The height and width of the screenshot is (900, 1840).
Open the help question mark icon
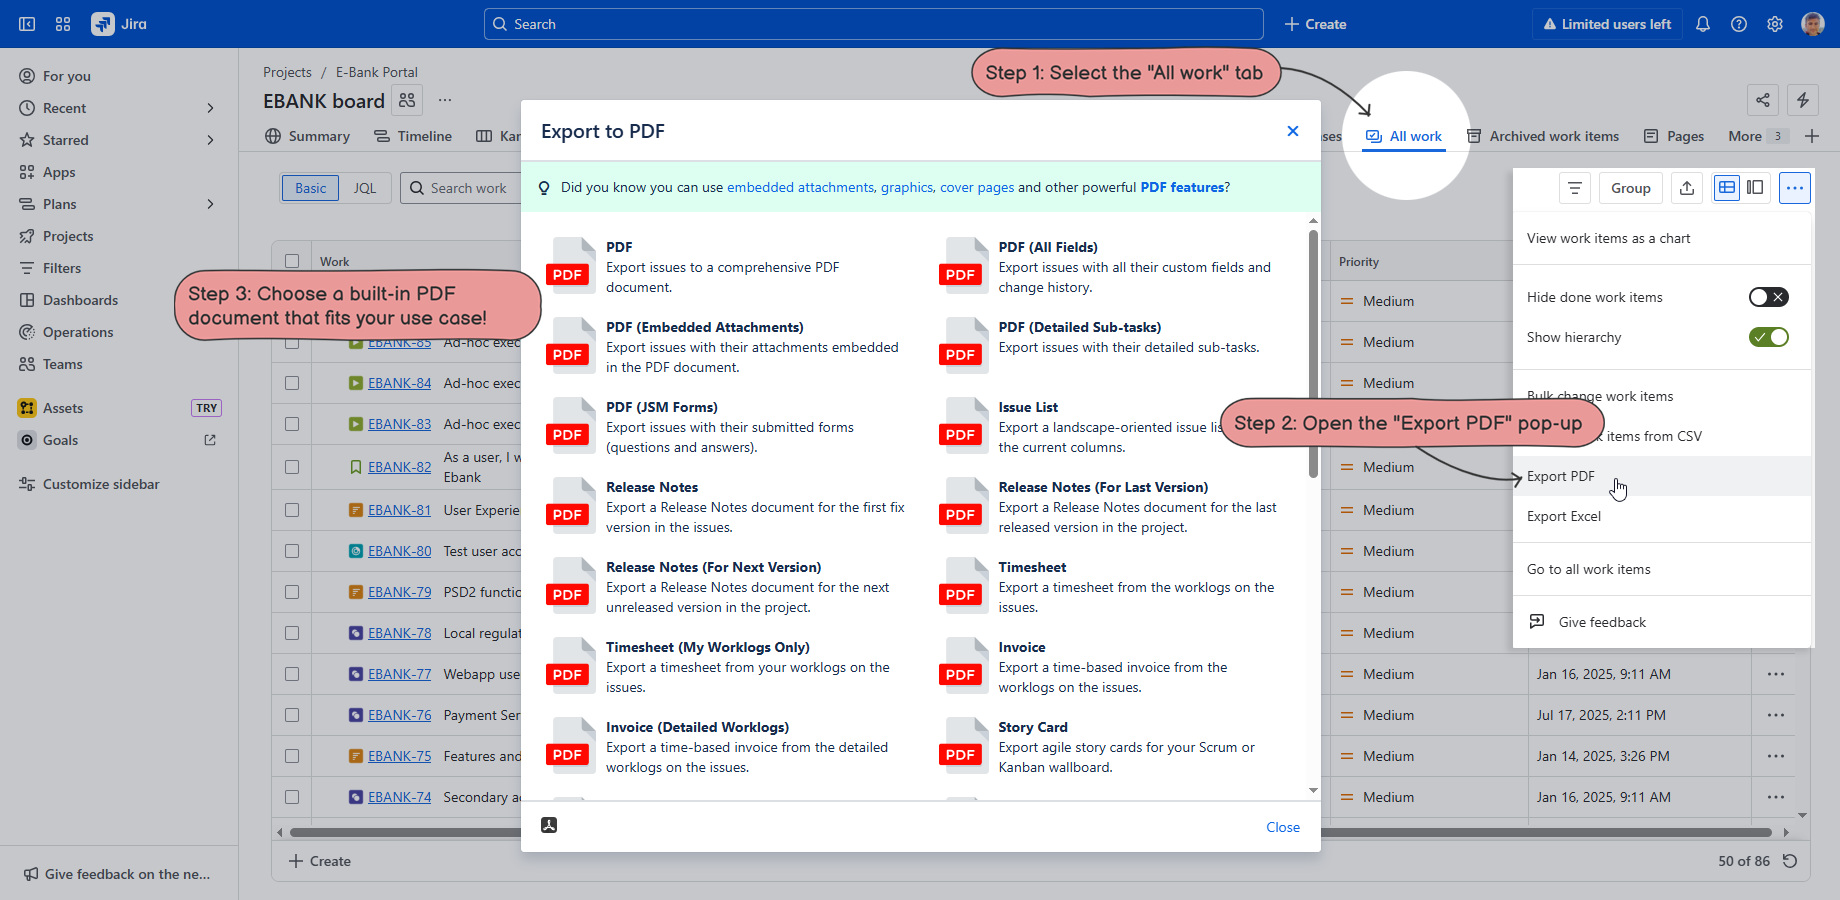pos(1739,24)
